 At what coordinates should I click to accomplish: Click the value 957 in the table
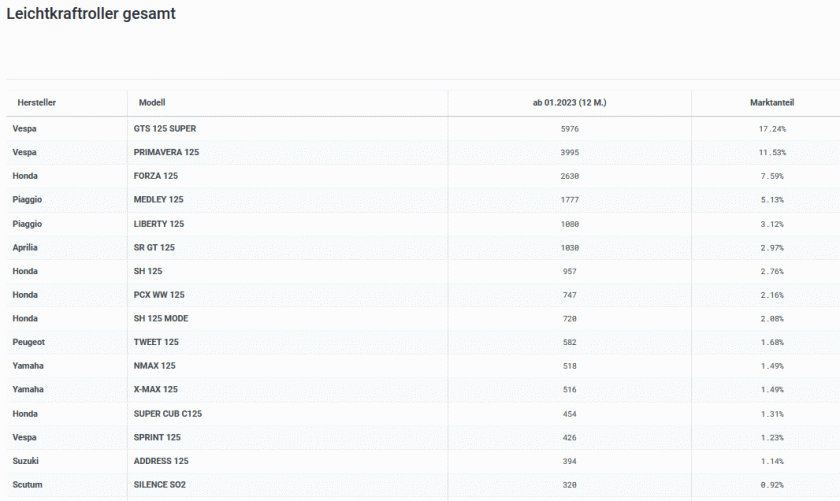(x=569, y=272)
